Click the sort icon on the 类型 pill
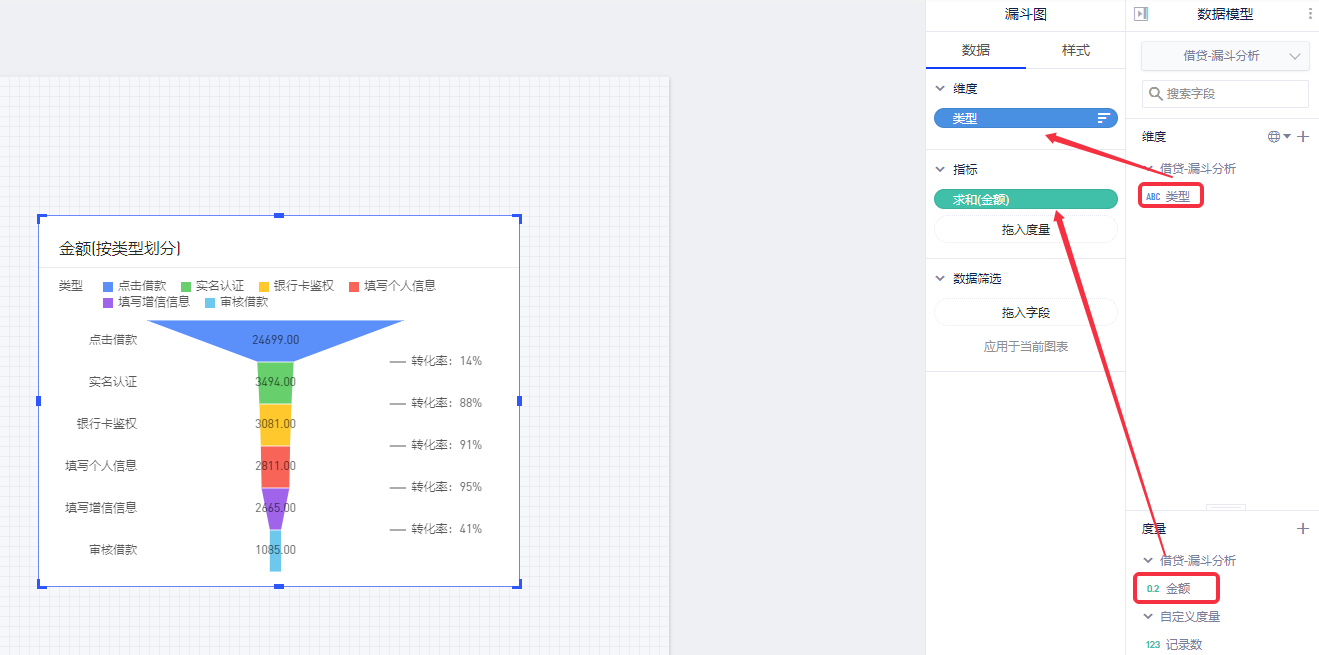This screenshot has height=655, width=1319. [x=1104, y=118]
